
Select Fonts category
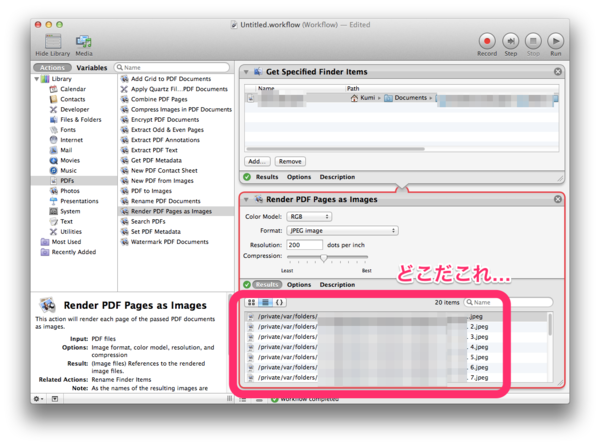coord(68,130)
